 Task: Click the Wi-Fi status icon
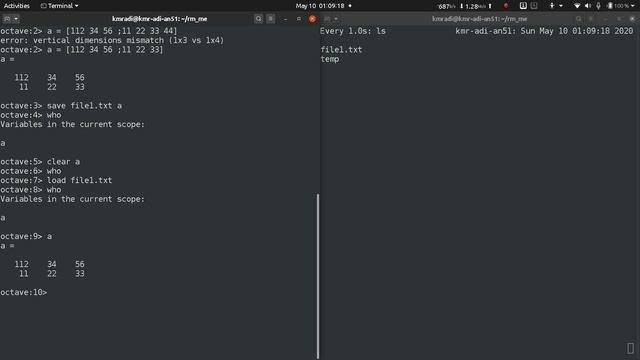[577, 6]
